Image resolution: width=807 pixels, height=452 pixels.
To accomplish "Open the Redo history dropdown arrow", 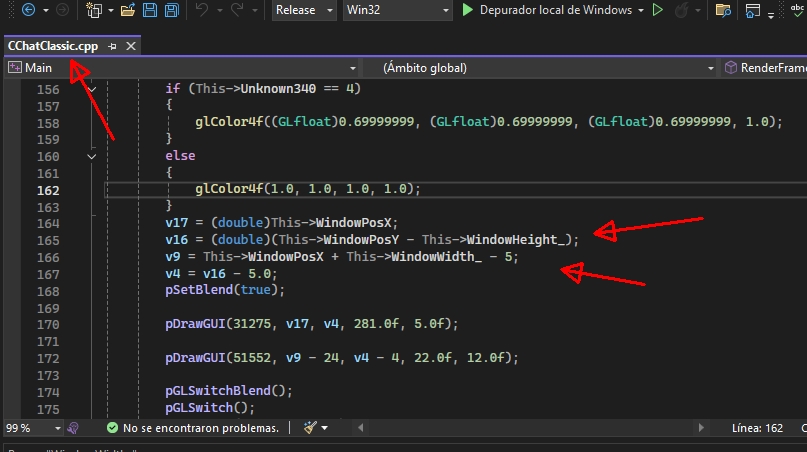I will point(255,10).
